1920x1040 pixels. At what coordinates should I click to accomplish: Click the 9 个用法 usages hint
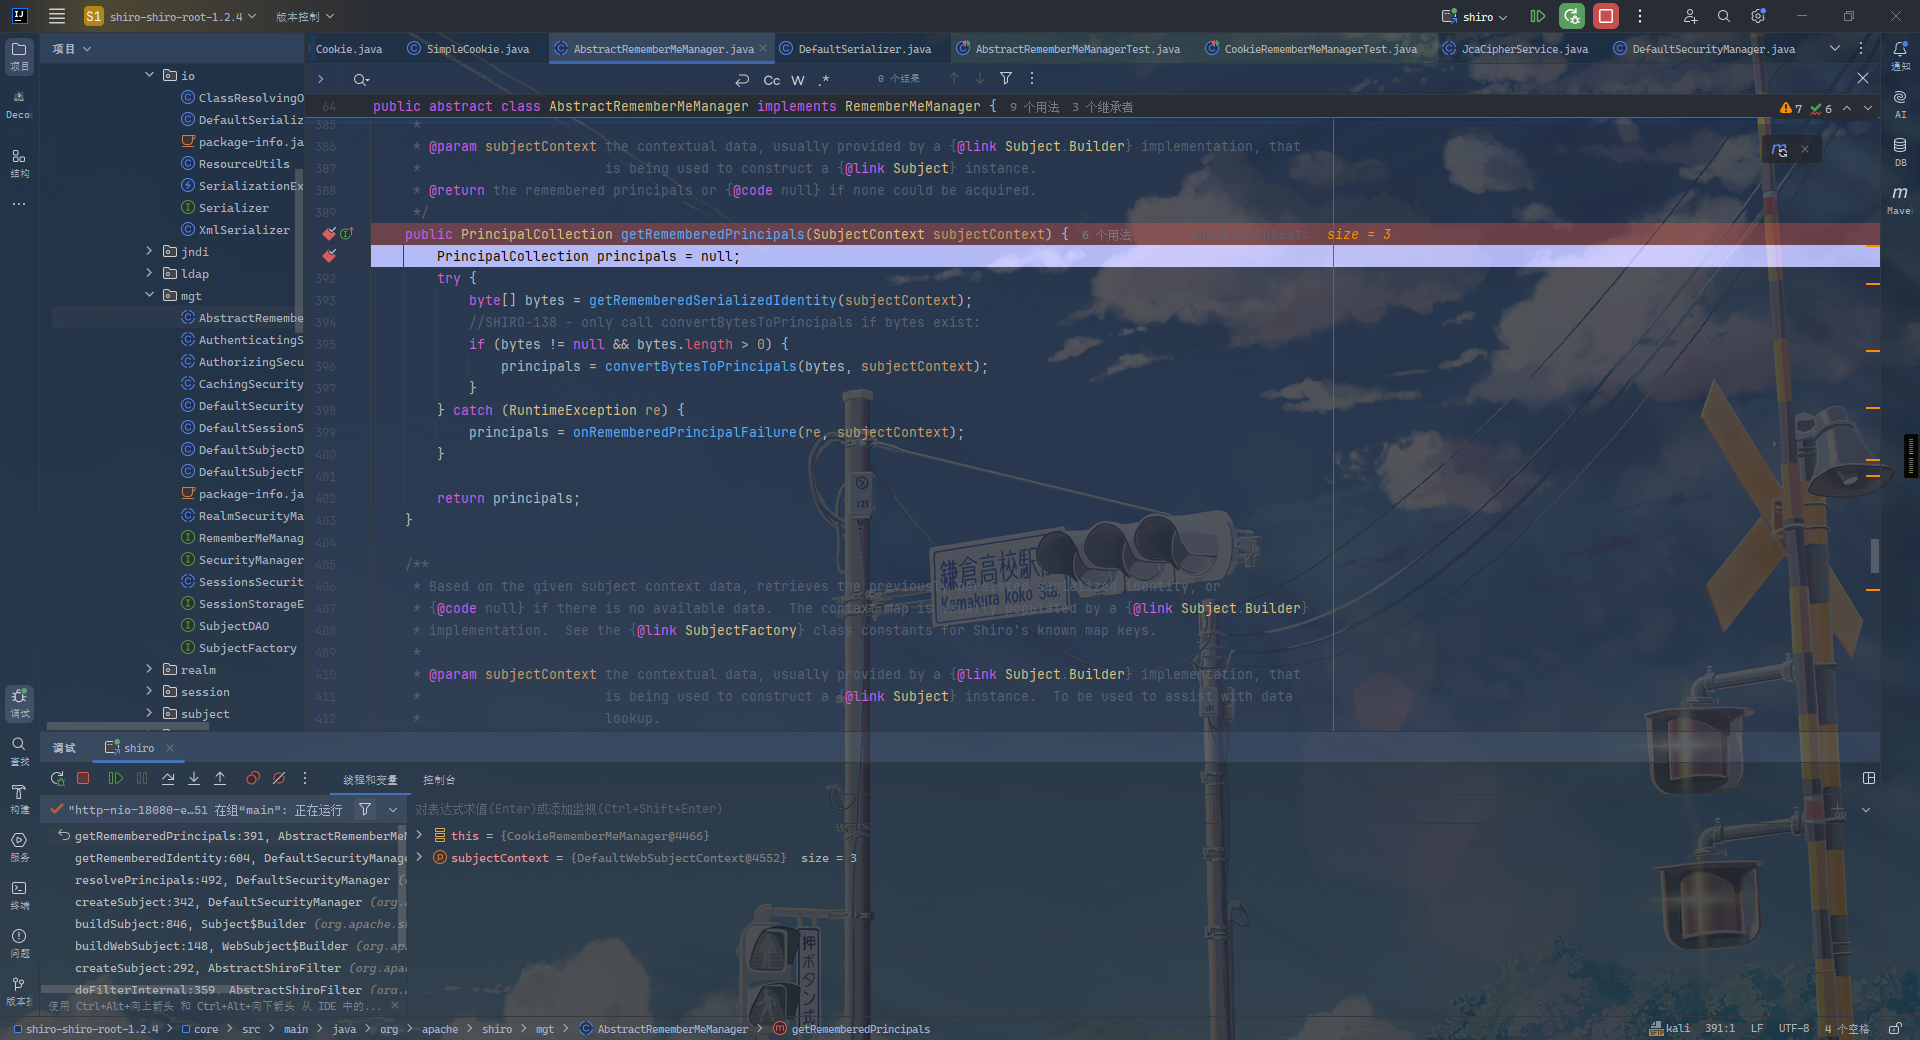1034,107
